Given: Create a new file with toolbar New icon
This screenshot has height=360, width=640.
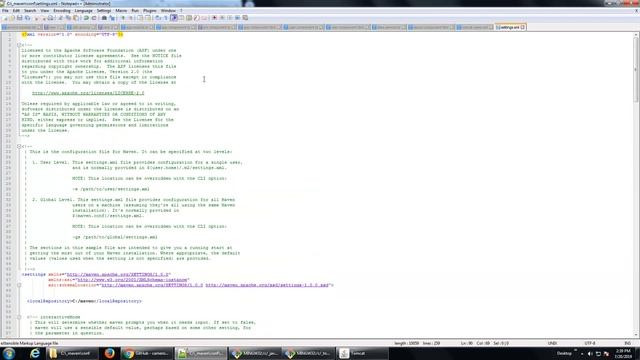Looking at the screenshot, I should pos(4,18).
